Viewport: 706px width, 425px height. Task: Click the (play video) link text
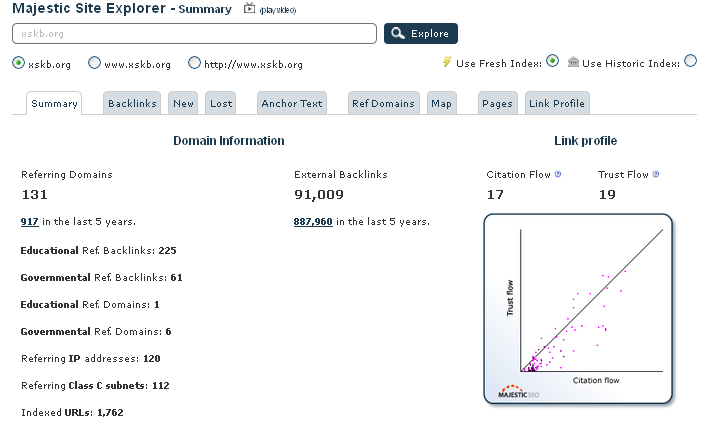pos(278,10)
